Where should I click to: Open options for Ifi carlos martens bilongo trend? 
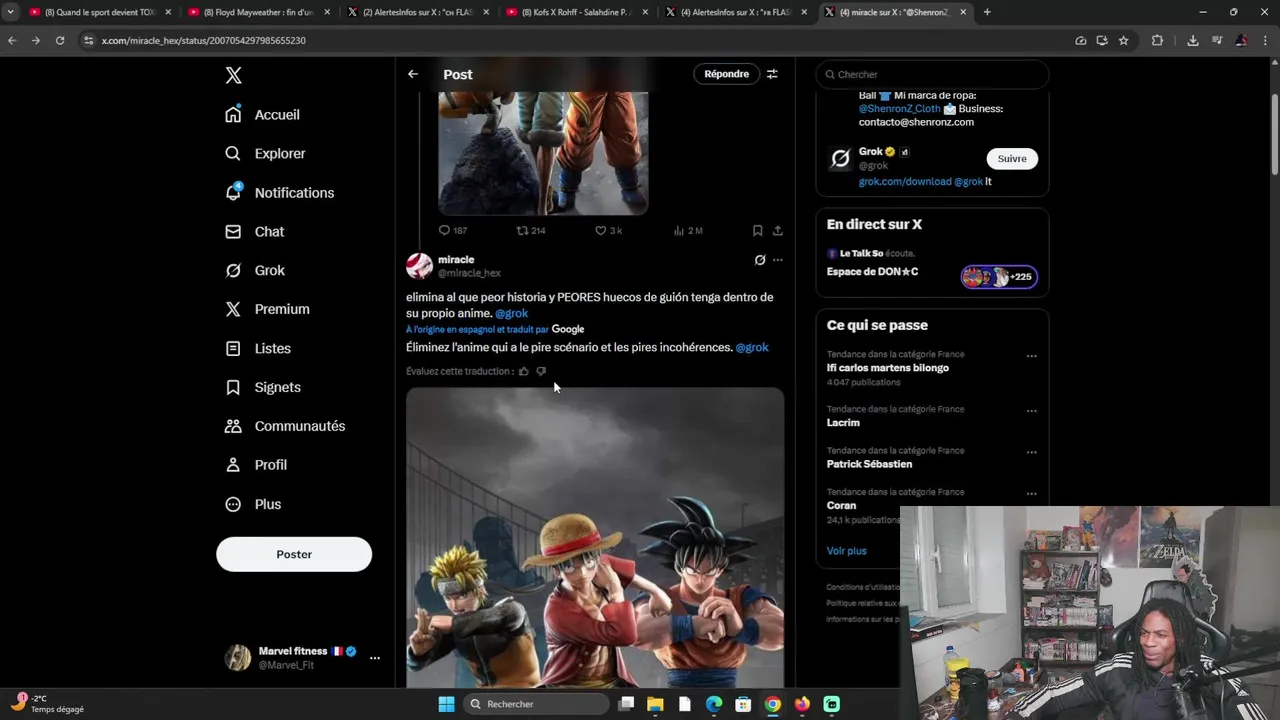click(1031, 357)
